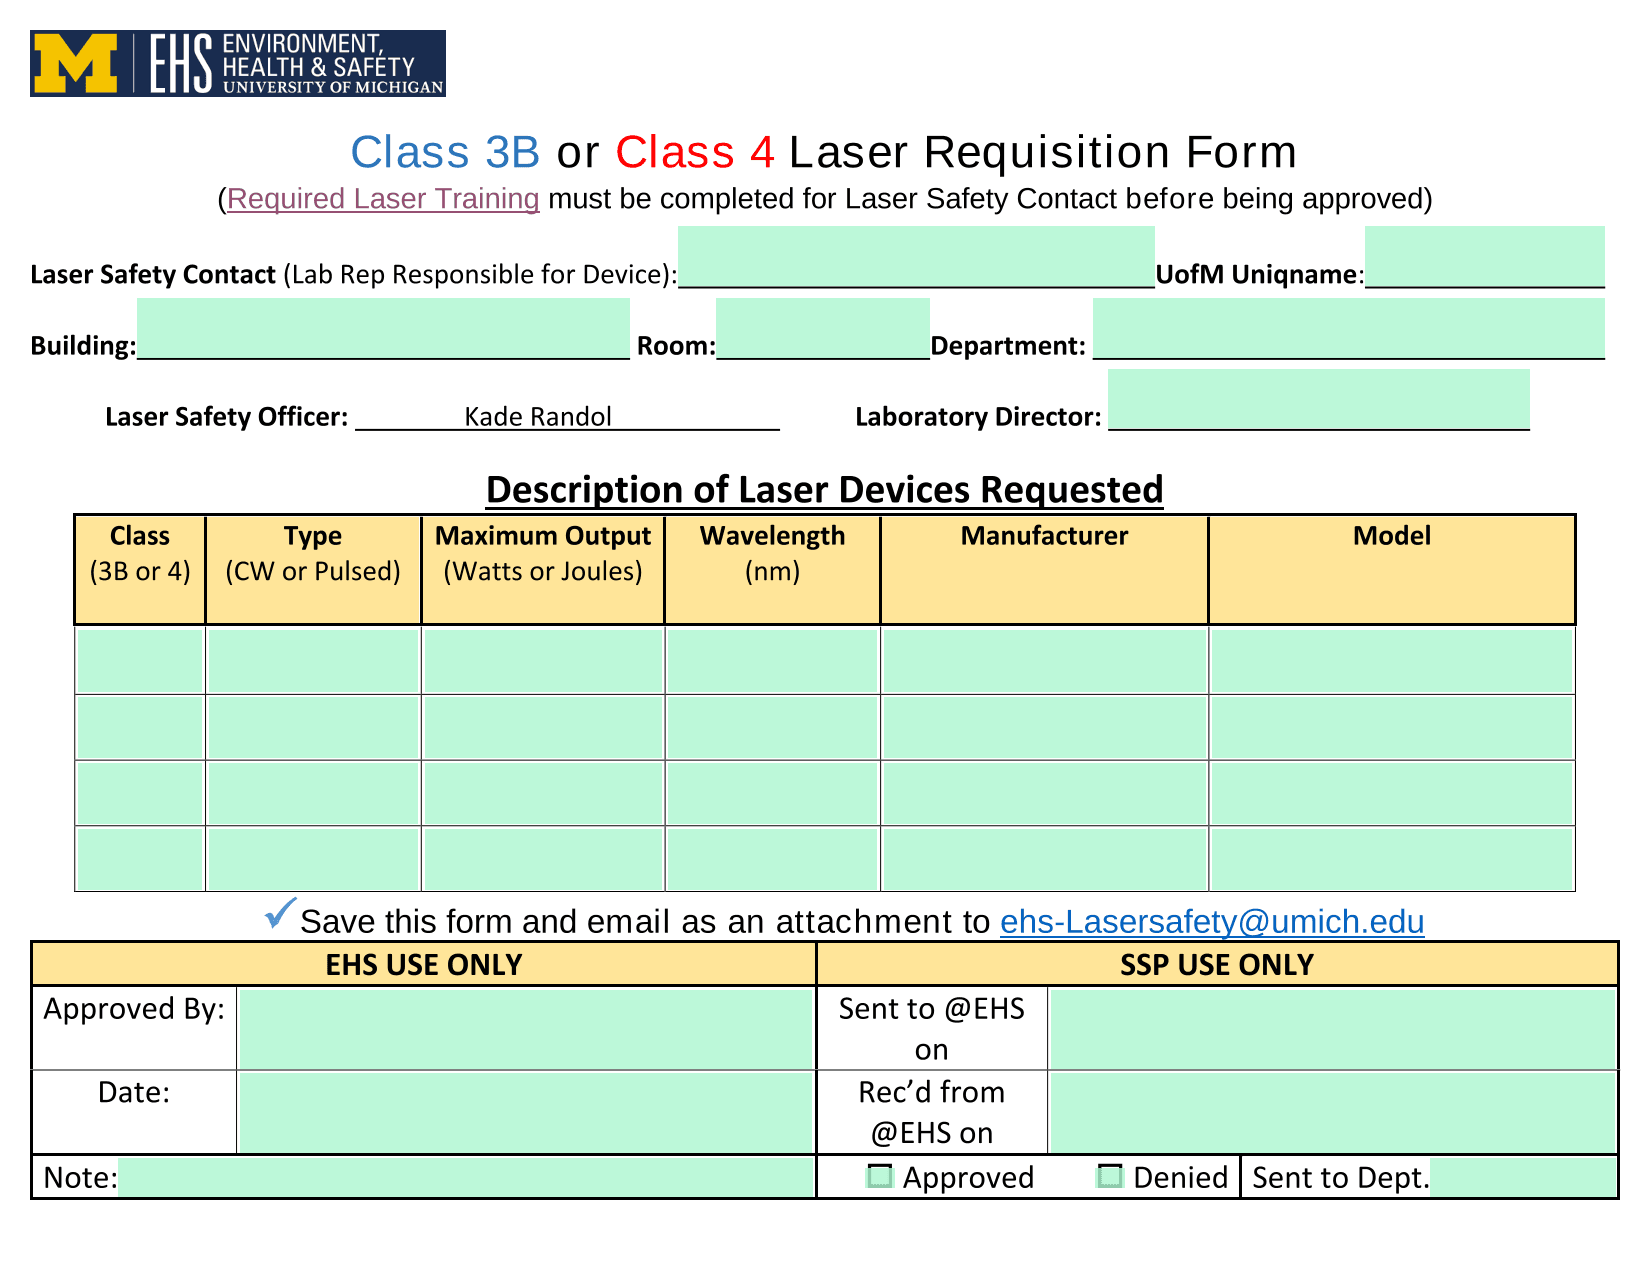This screenshot has width=1649, height=1275.
Task: Click the Approved By input field
Action: tap(526, 1029)
